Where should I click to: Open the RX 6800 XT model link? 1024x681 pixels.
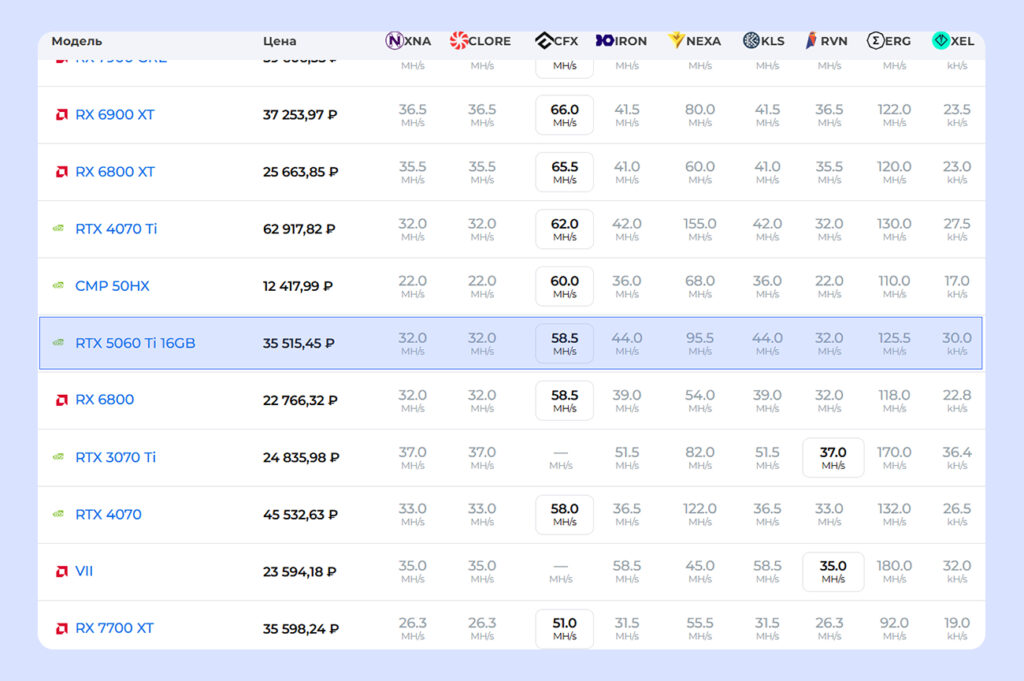point(115,172)
